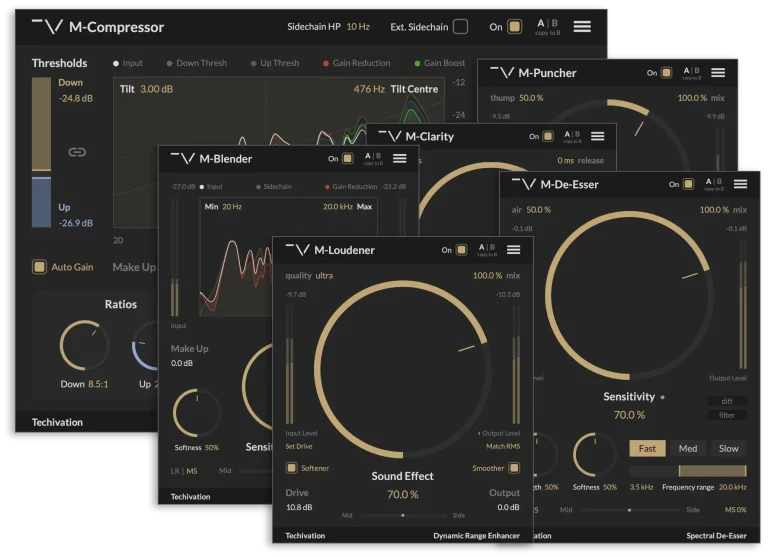Click the Frequency range slider in M-De-Esser

click(x=688, y=471)
